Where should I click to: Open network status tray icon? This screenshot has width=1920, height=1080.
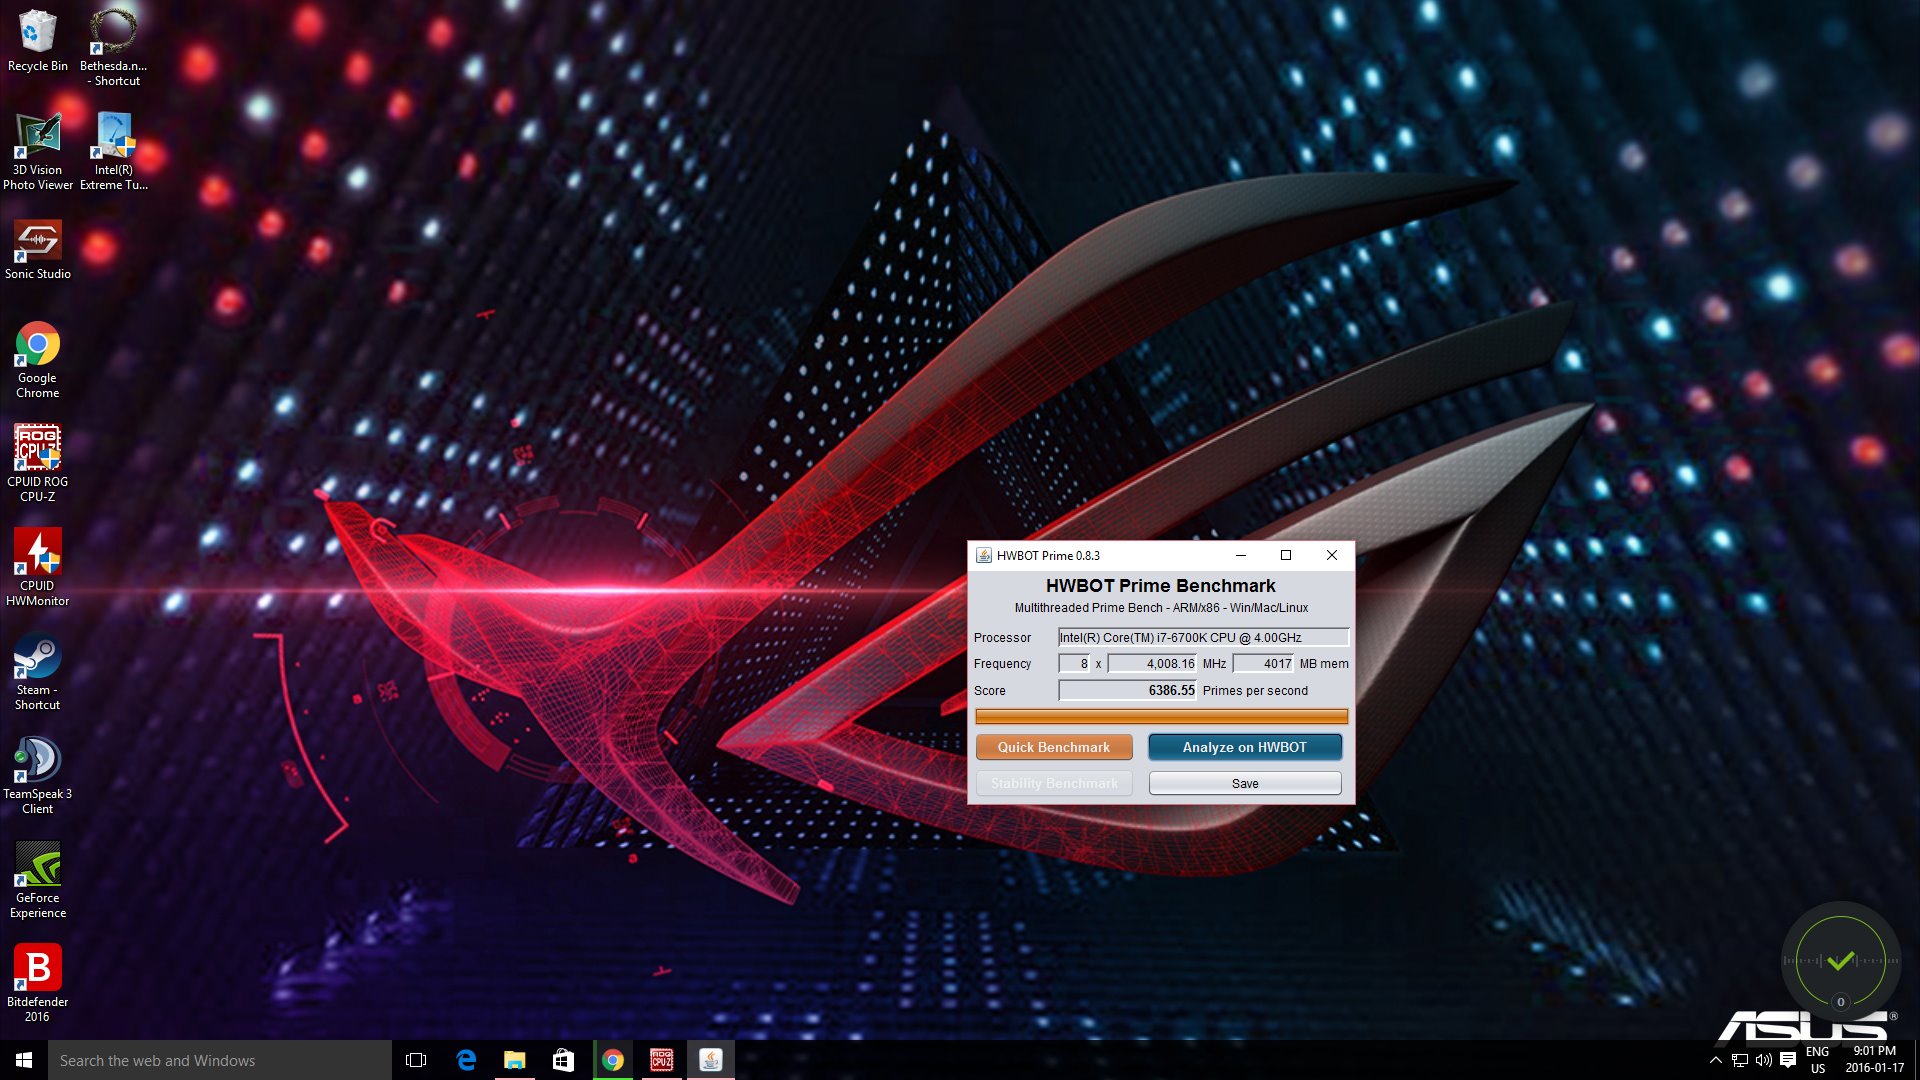pos(1740,1060)
